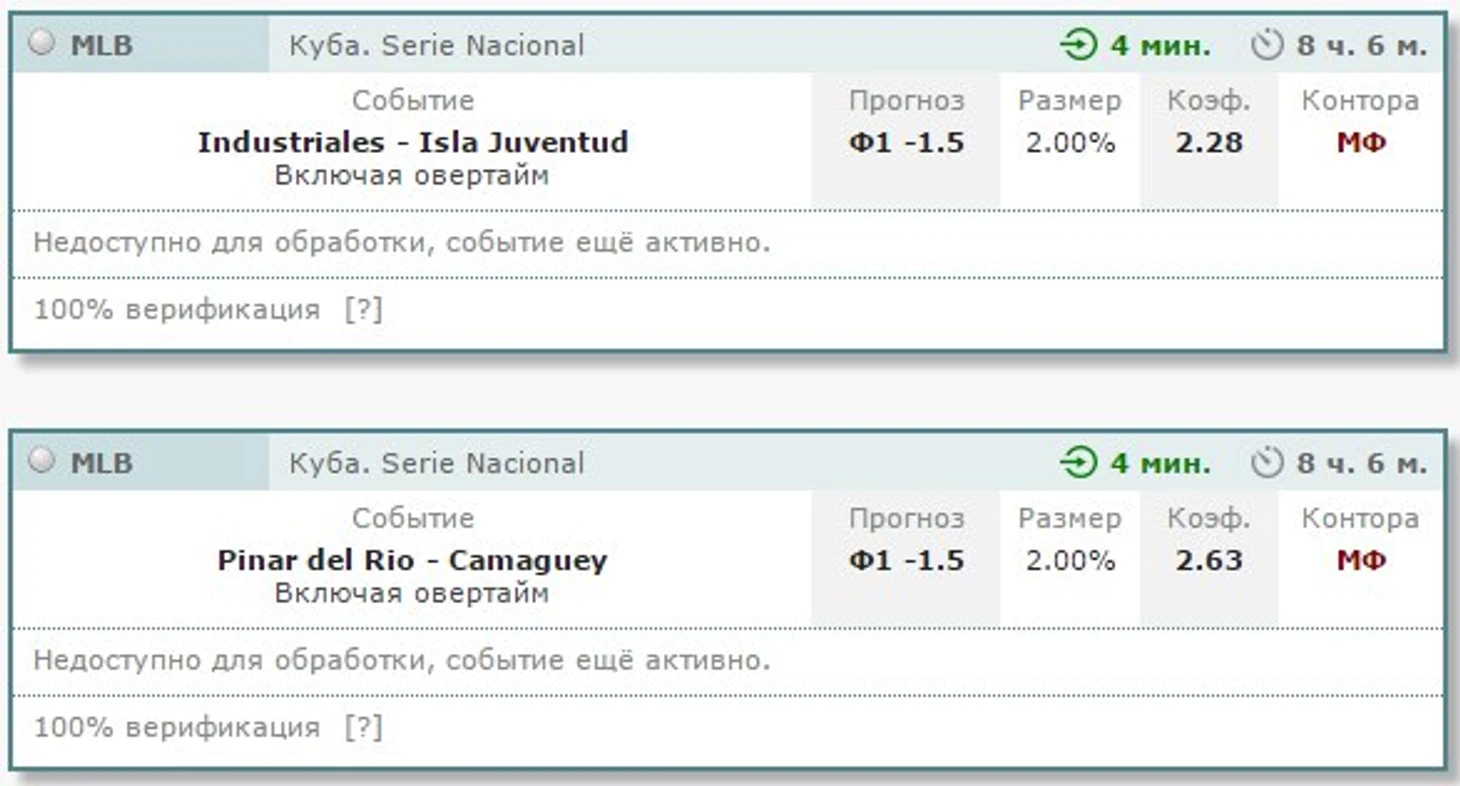Click the green arrow icon in Industriales card header
This screenshot has height=786, width=1460.
point(1078,46)
